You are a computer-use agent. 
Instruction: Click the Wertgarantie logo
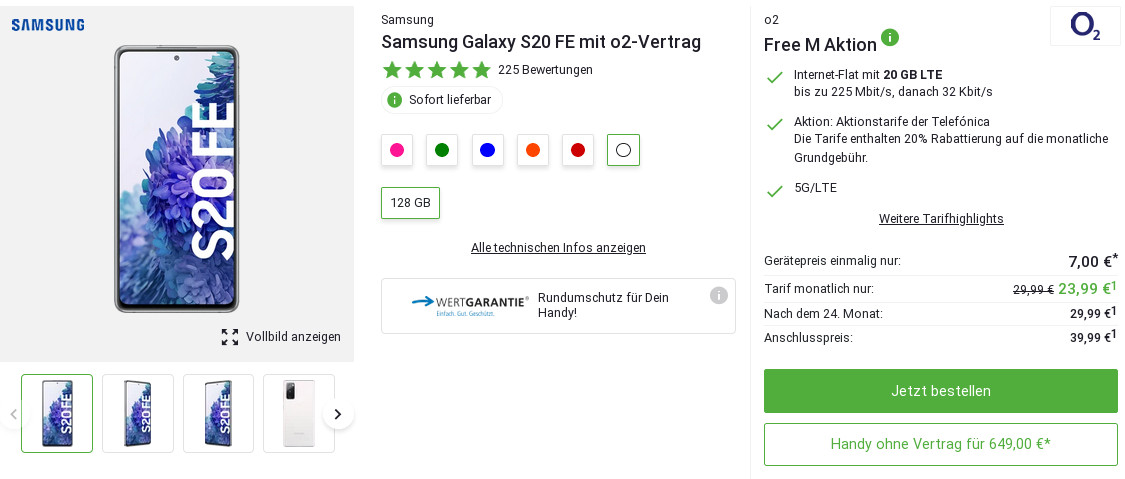point(470,305)
